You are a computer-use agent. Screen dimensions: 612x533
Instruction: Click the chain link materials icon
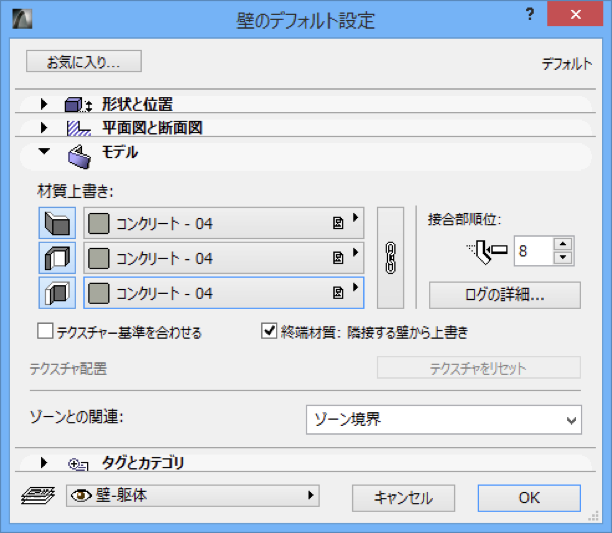coord(390,258)
